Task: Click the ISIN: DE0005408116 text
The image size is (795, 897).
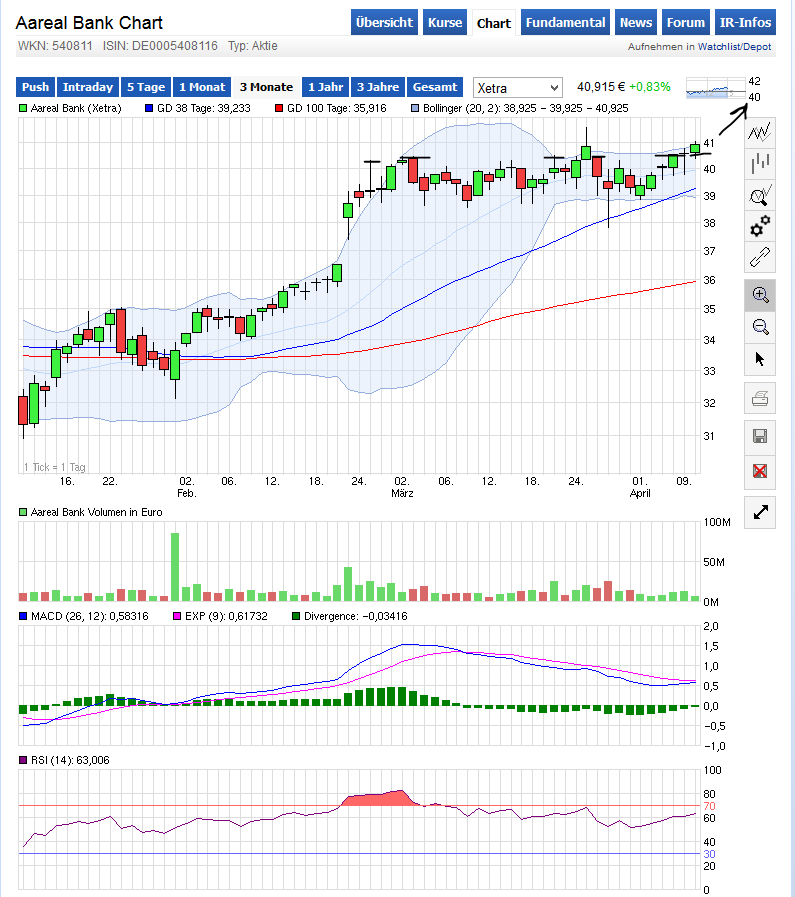Action: pyautogui.click(x=160, y=46)
